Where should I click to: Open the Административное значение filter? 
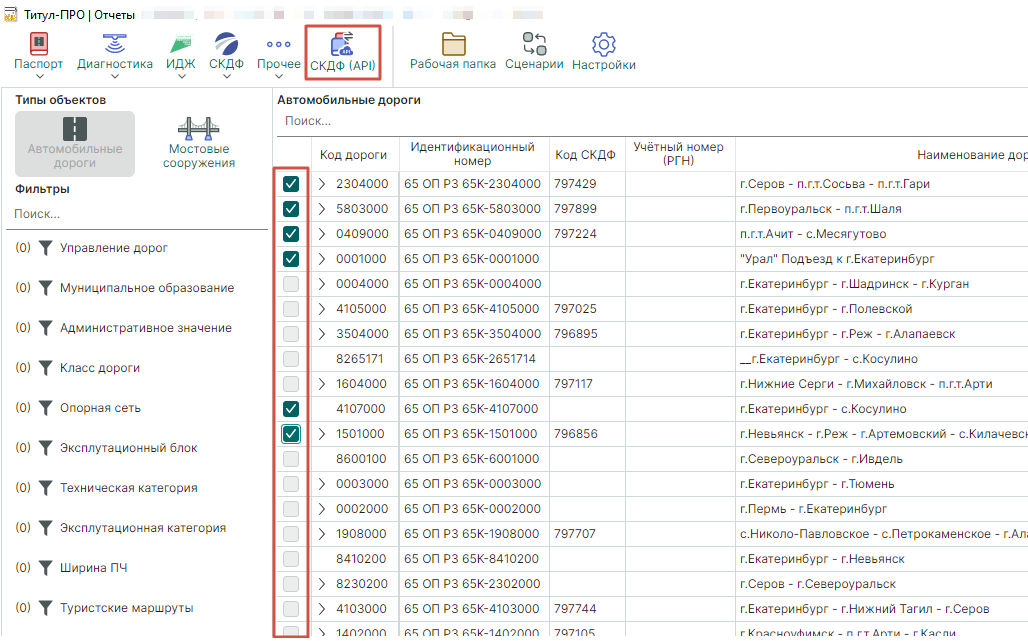click(x=146, y=328)
